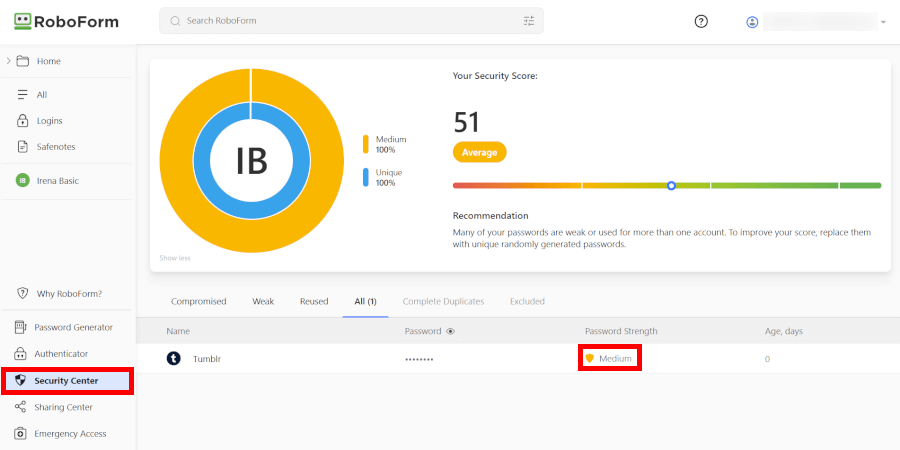Viewport: 900px width, 450px height.
Task: Click the orange Medium legend swatch
Action: pos(365,144)
